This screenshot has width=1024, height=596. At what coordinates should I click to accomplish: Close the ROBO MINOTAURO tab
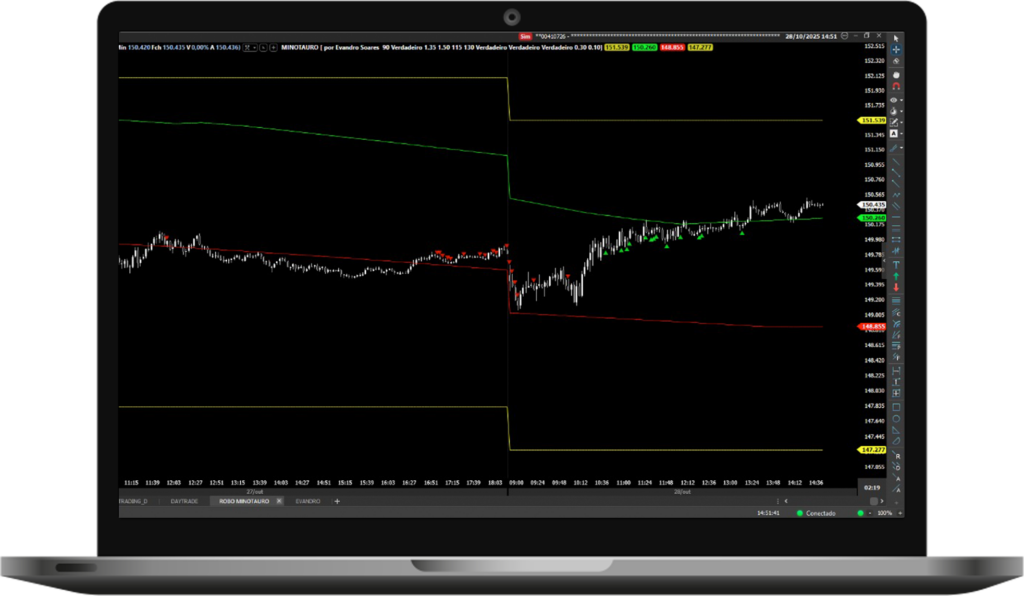pos(279,500)
